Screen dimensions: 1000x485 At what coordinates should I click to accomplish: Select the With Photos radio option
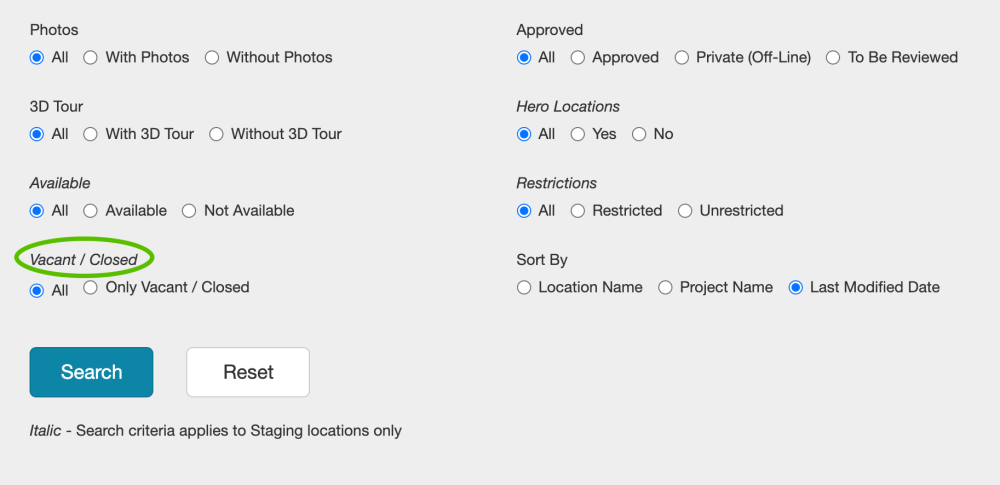point(91,58)
